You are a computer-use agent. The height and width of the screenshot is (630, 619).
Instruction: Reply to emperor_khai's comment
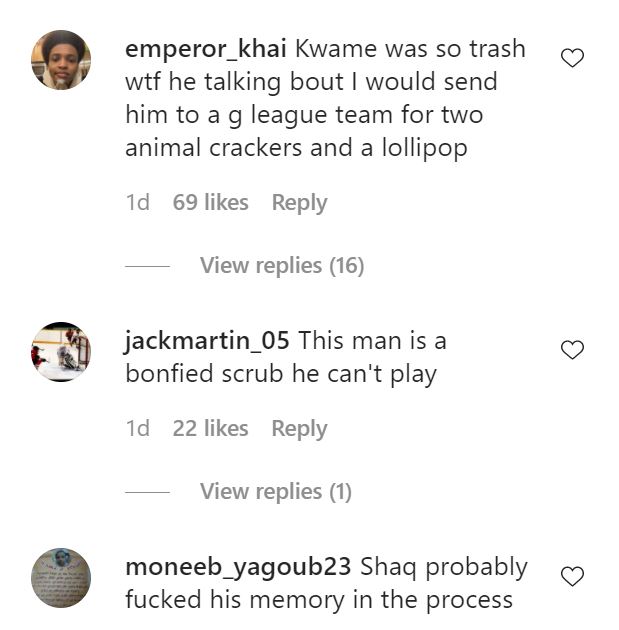(x=299, y=202)
